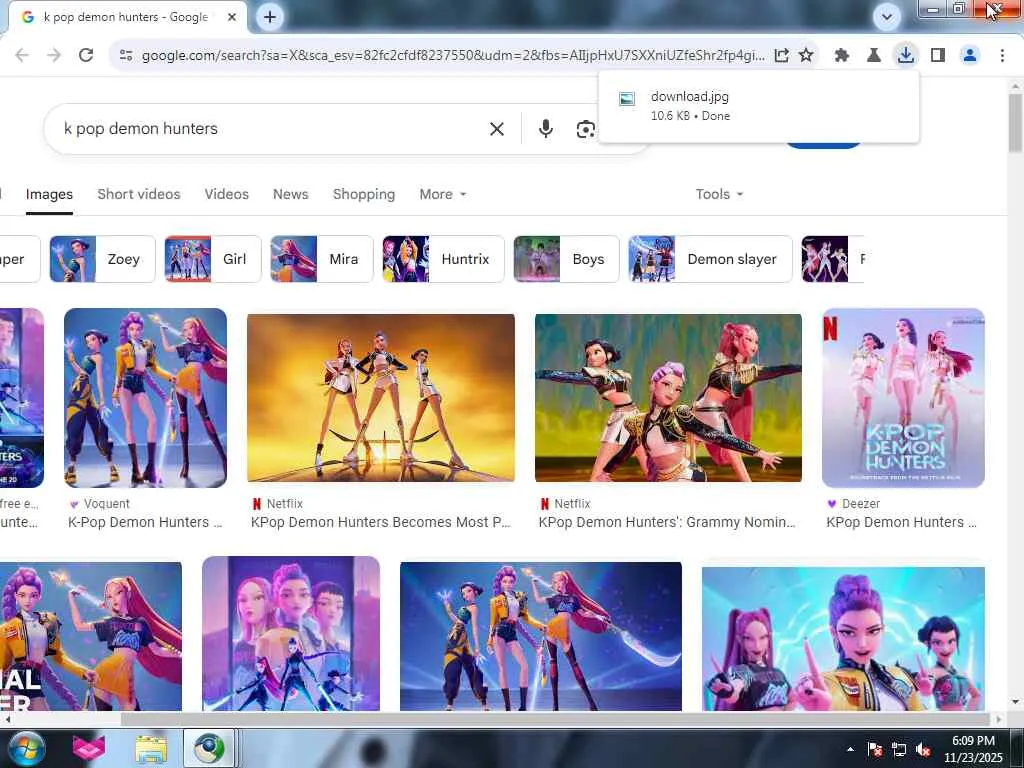This screenshot has width=1024, height=768.
Task: Open Netflix 'Becomes Most P...' image thumbnail
Action: (381, 398)
